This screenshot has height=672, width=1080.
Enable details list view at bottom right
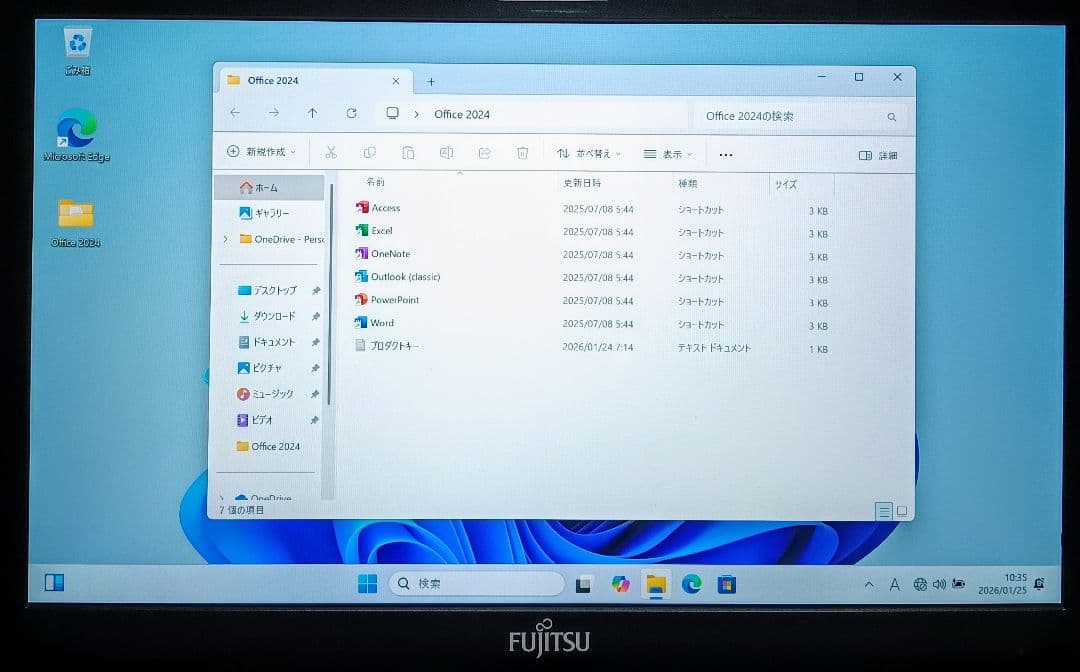point(884,511)
